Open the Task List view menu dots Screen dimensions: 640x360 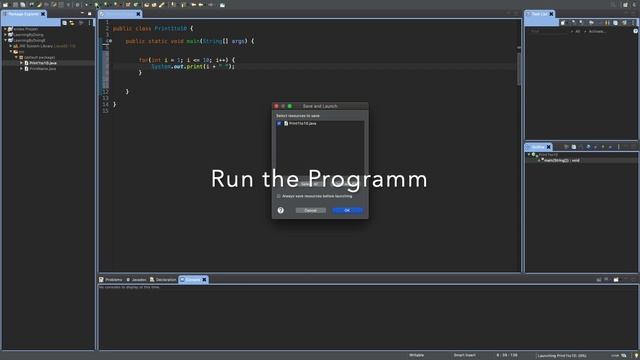pos(633,22)
